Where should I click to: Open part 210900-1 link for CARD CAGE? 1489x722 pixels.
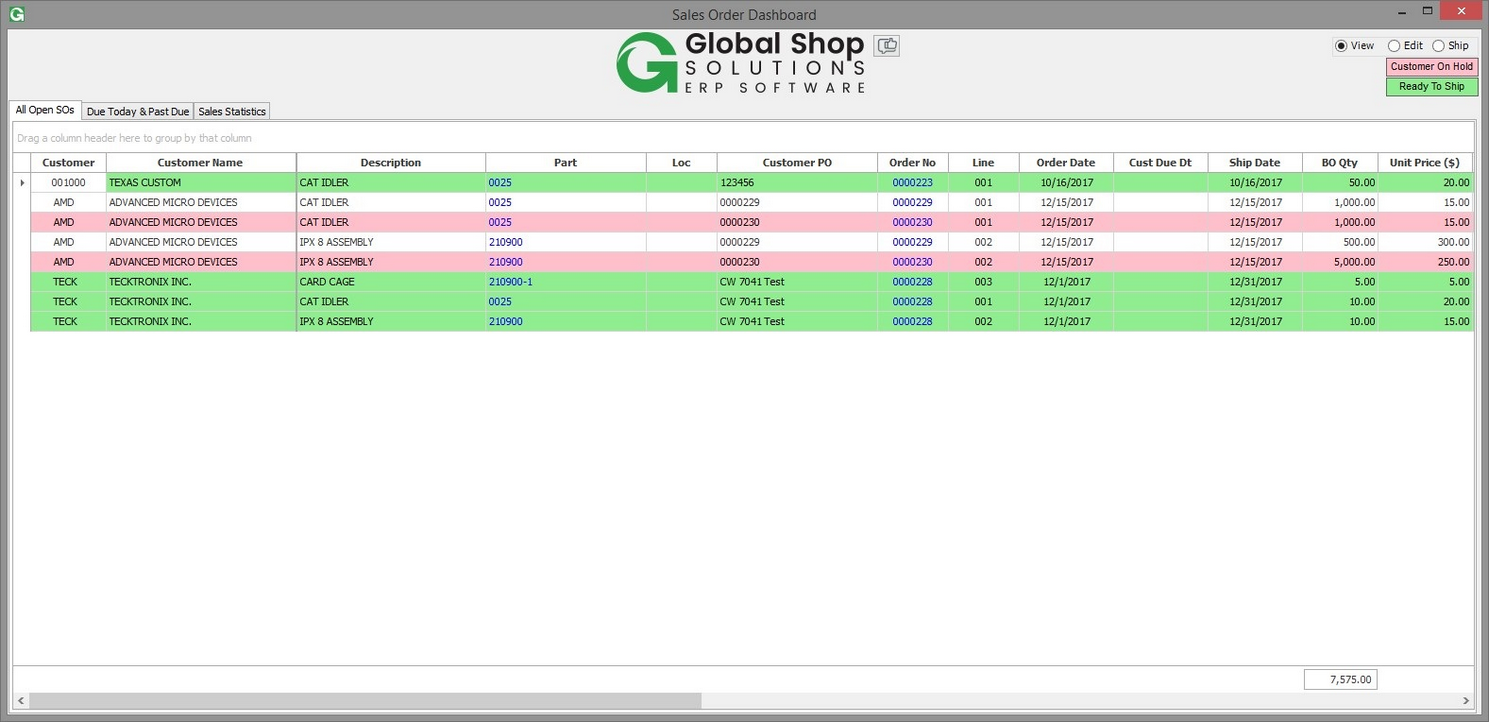[x=510, y=282]
